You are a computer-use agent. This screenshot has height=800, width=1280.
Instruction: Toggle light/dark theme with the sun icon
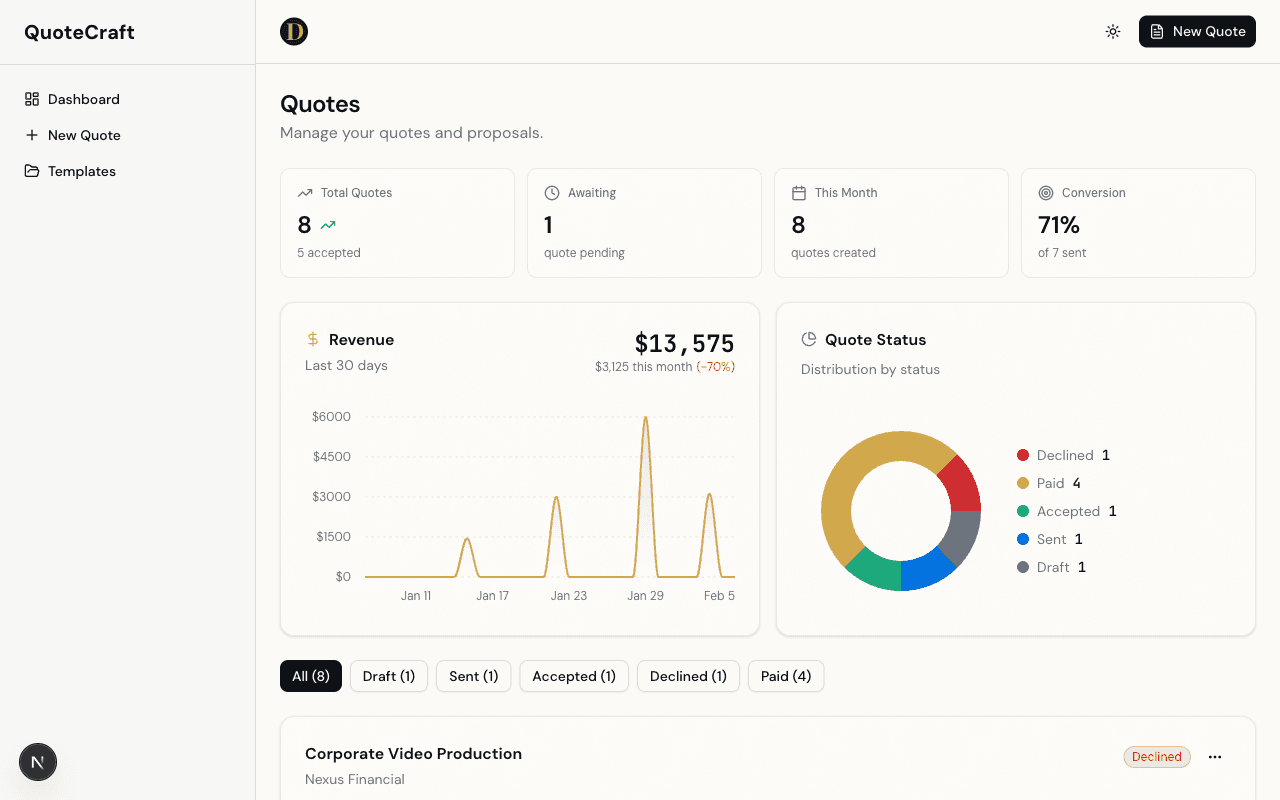(1113, 31)
